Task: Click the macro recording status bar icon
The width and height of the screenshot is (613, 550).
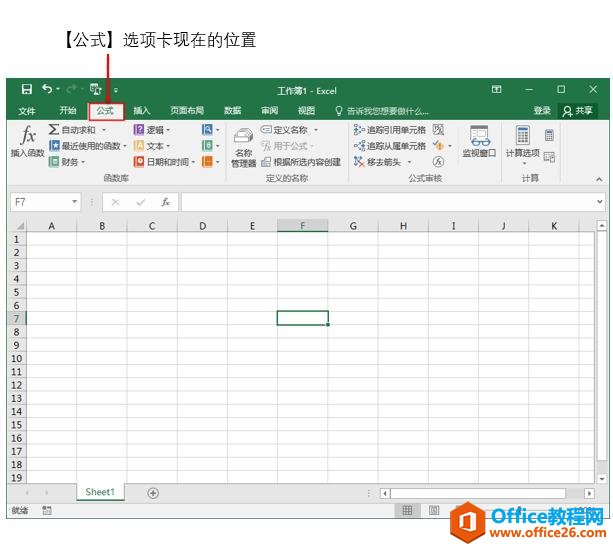Action: click(x=47, y=510)
